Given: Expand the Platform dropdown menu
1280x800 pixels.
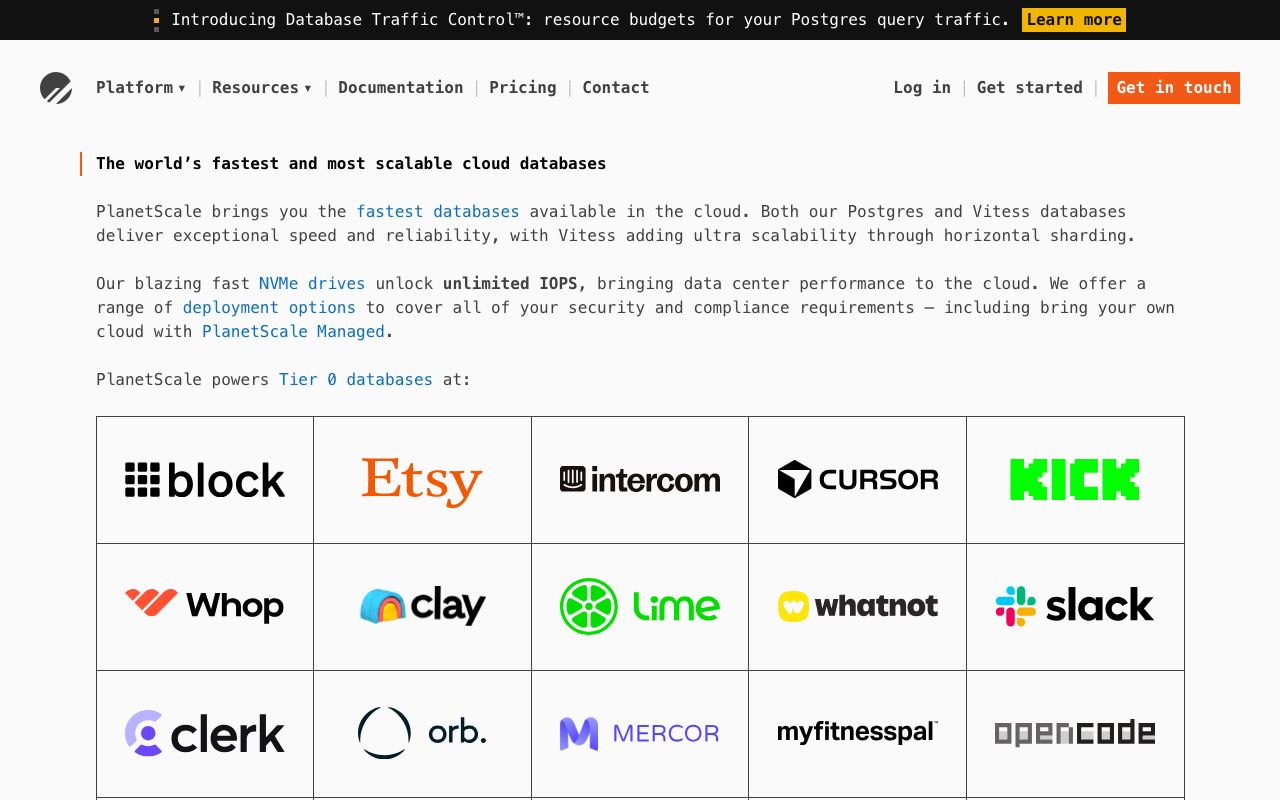Looking at the screenshot, I should [140, 88].
